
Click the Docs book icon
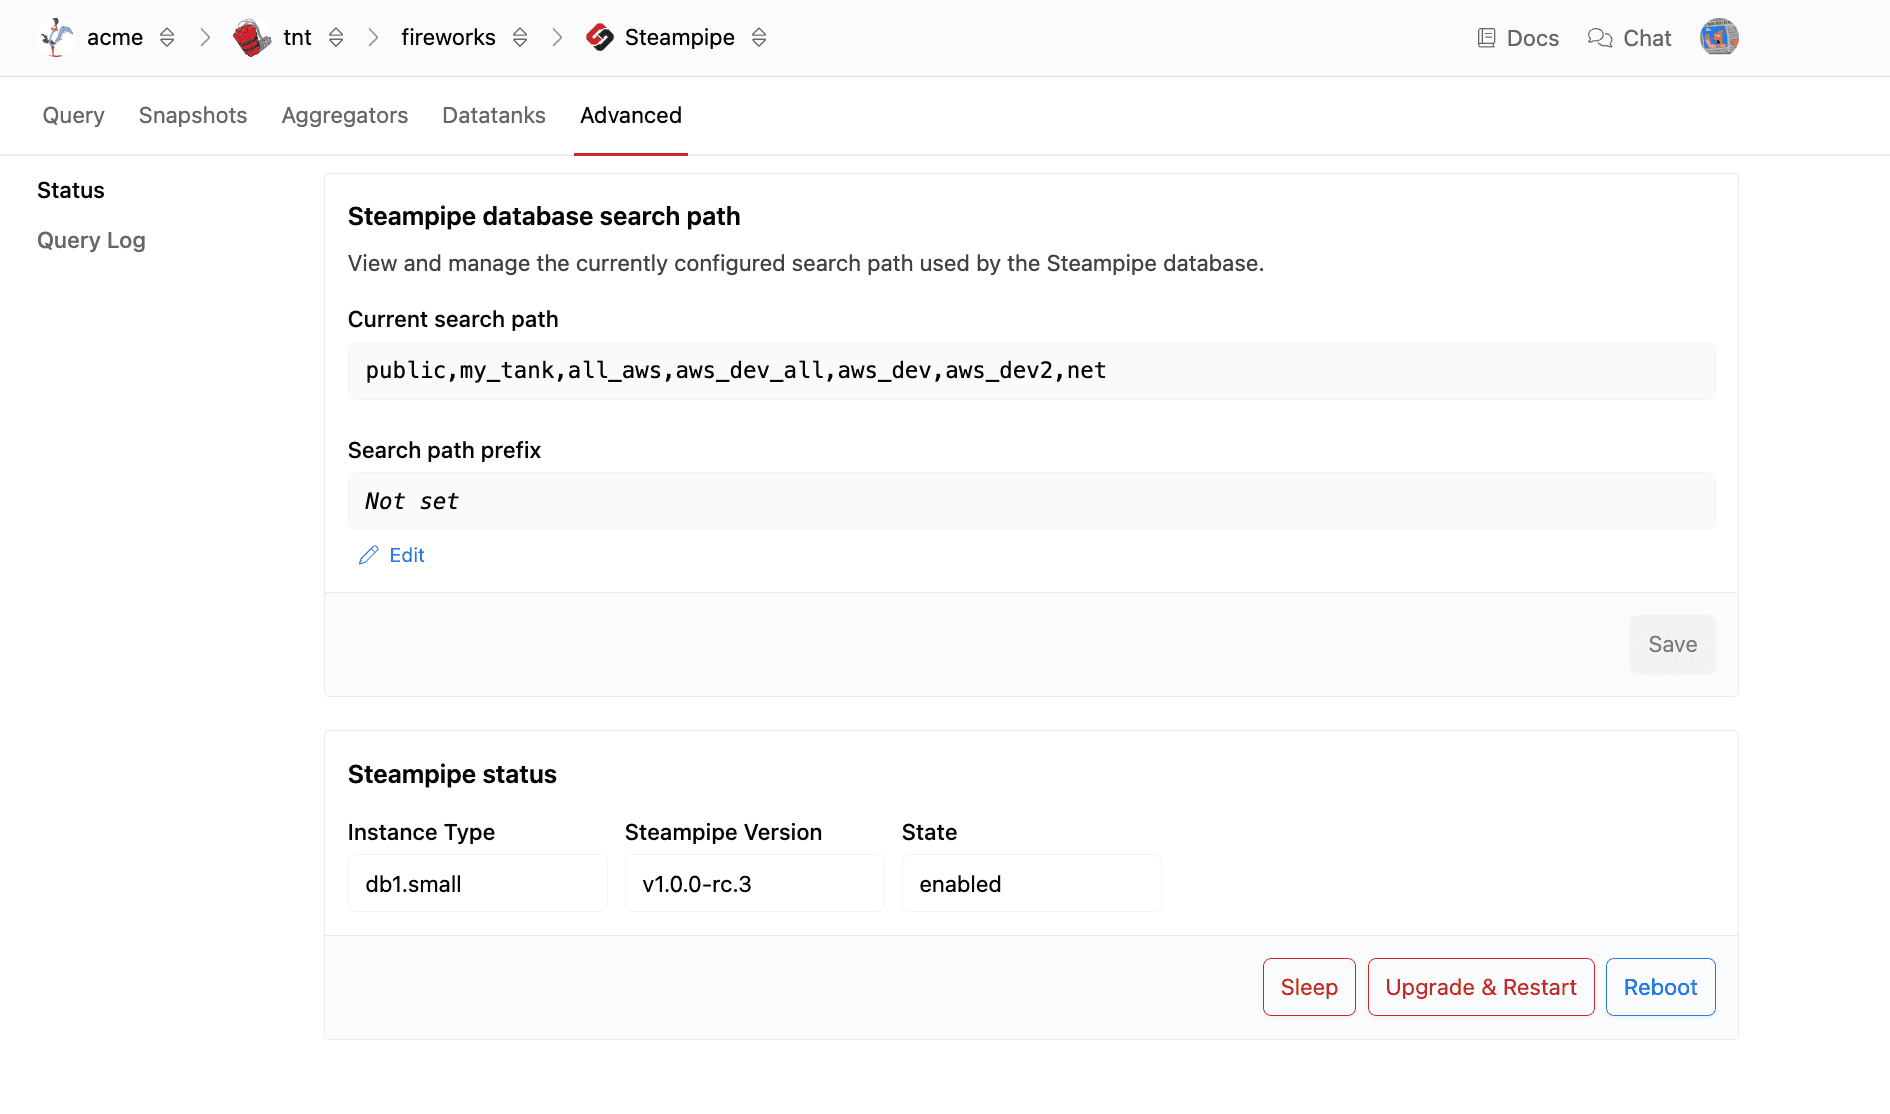(1487, 38)
